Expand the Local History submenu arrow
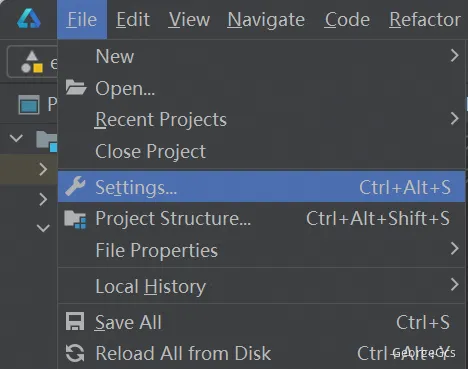The width and height of the screenshot is (468, 369). click(x=455, y=285)
